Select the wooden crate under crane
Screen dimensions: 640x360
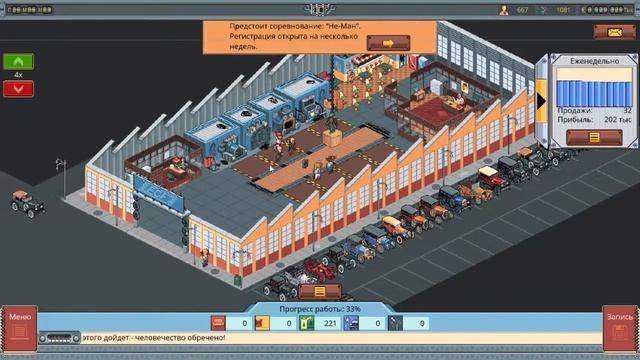point(333,138)
